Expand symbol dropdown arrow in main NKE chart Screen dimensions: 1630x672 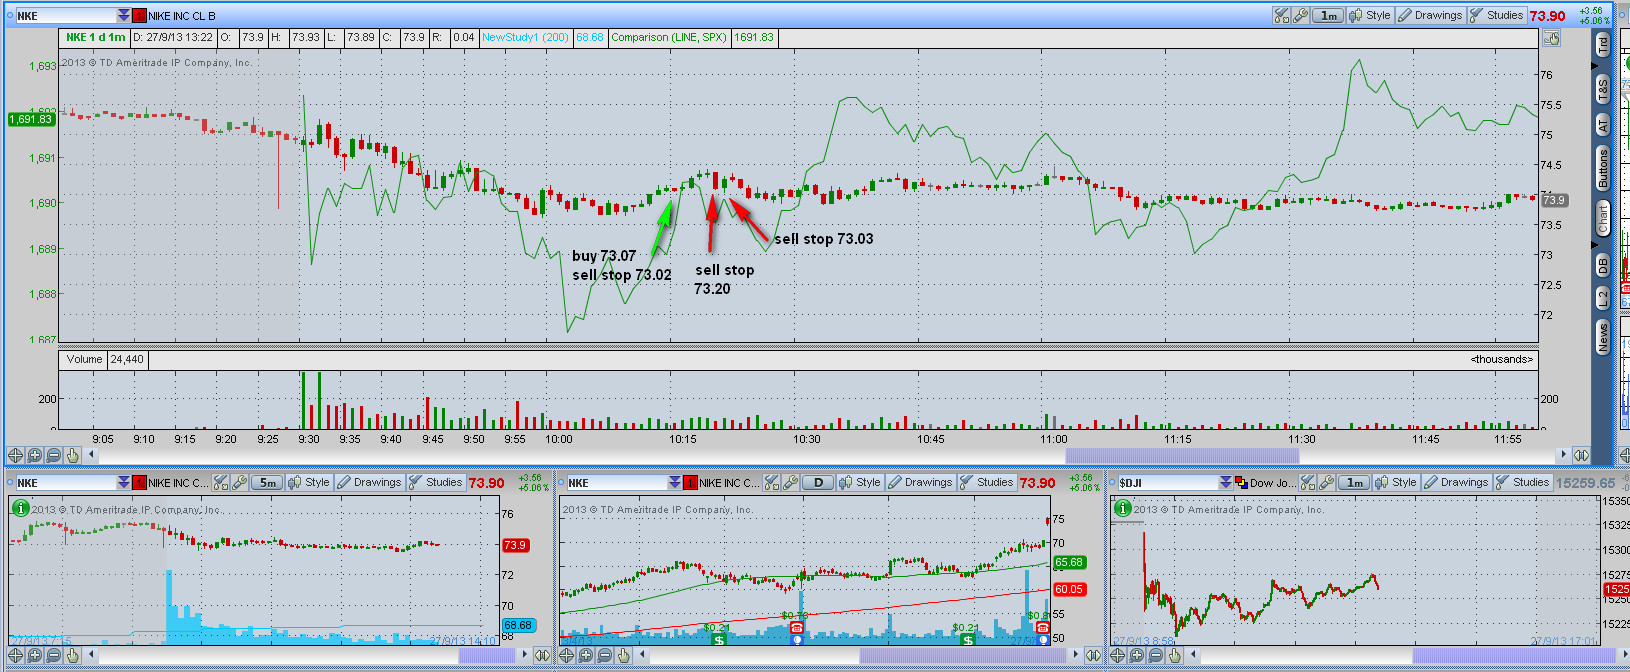[124, 16]
